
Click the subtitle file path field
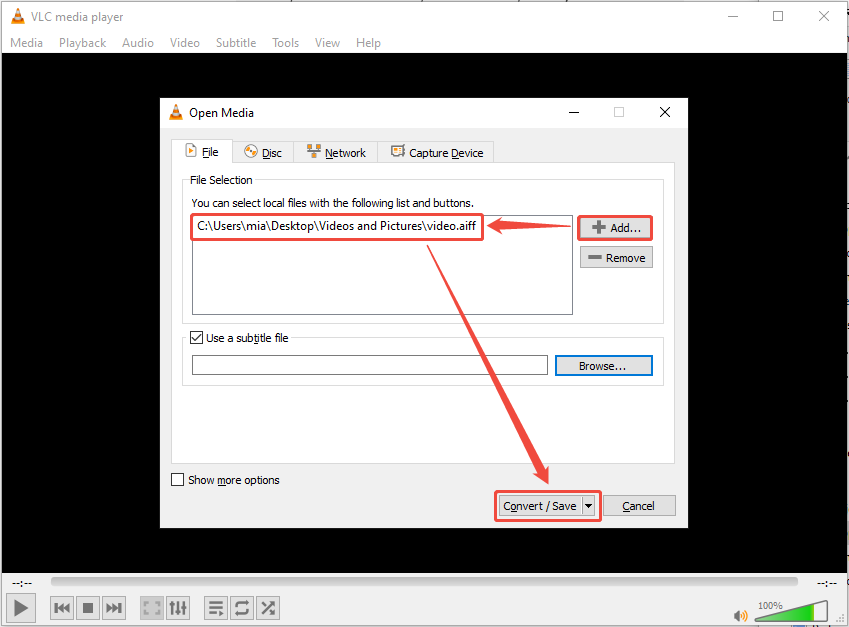pyautogui.click(x=370, y=365)
